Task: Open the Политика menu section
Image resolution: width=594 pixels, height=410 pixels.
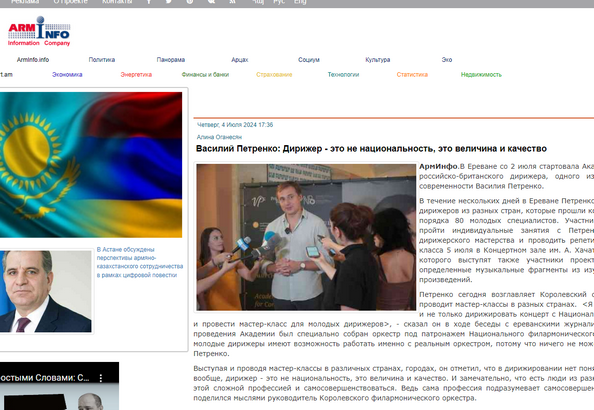Action: 102,59
